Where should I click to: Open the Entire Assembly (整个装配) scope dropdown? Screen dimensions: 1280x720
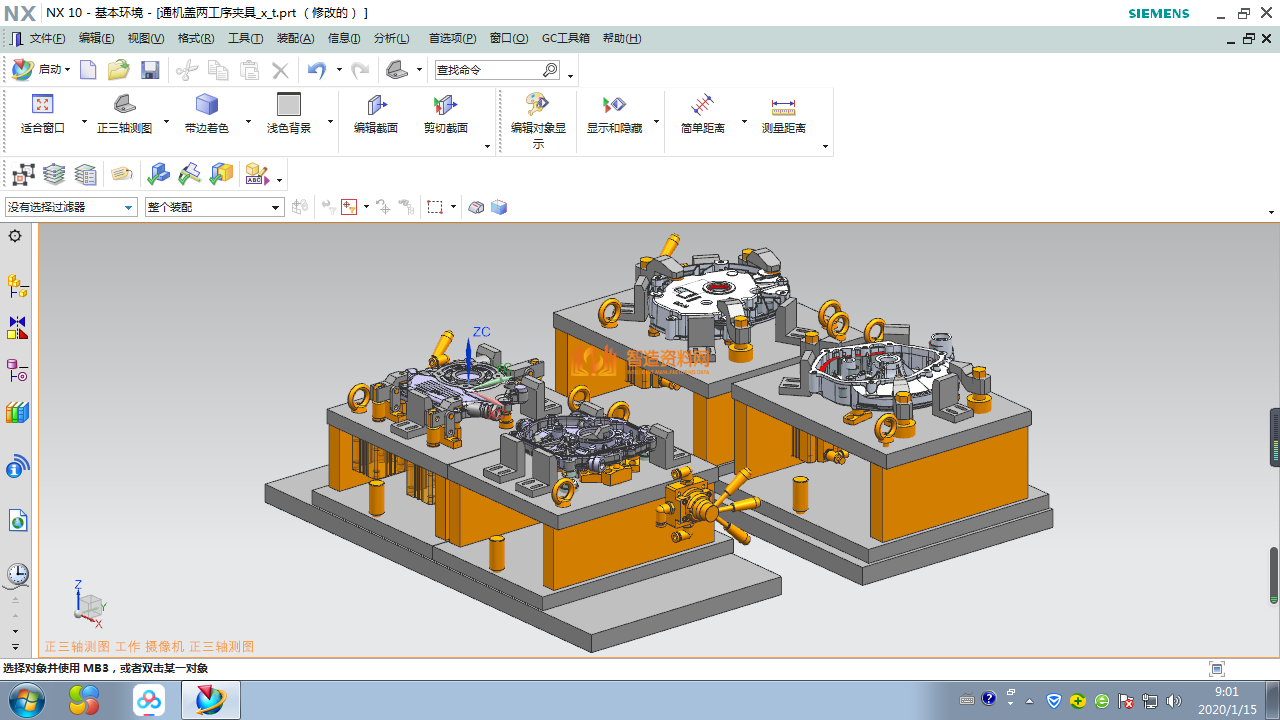click(x=276, y=208)
